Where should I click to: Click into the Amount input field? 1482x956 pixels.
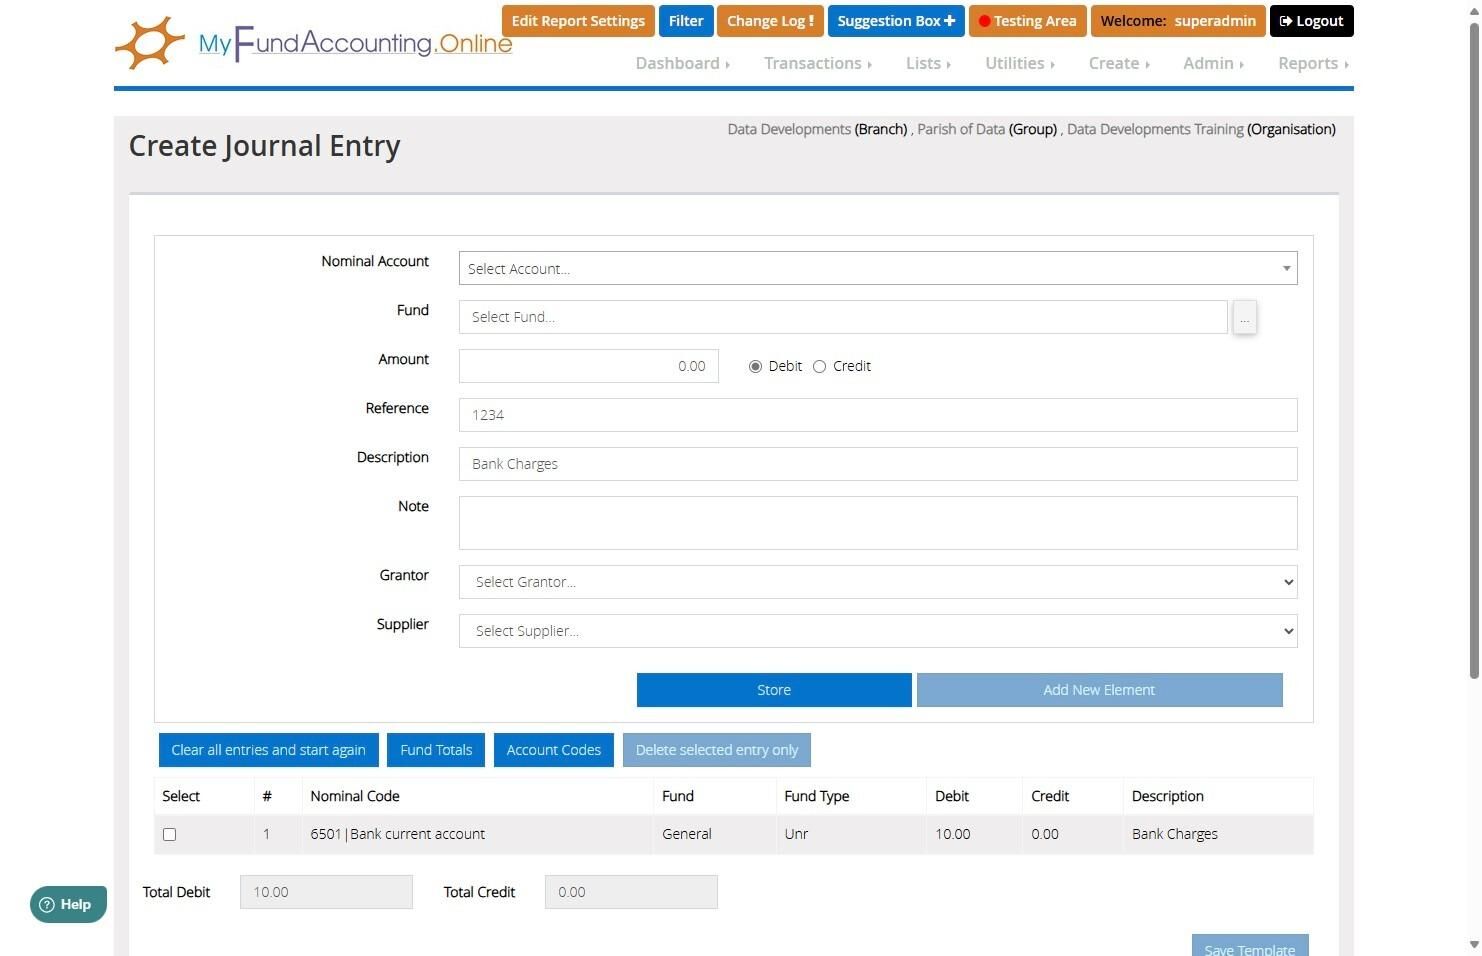coord(588,366)
